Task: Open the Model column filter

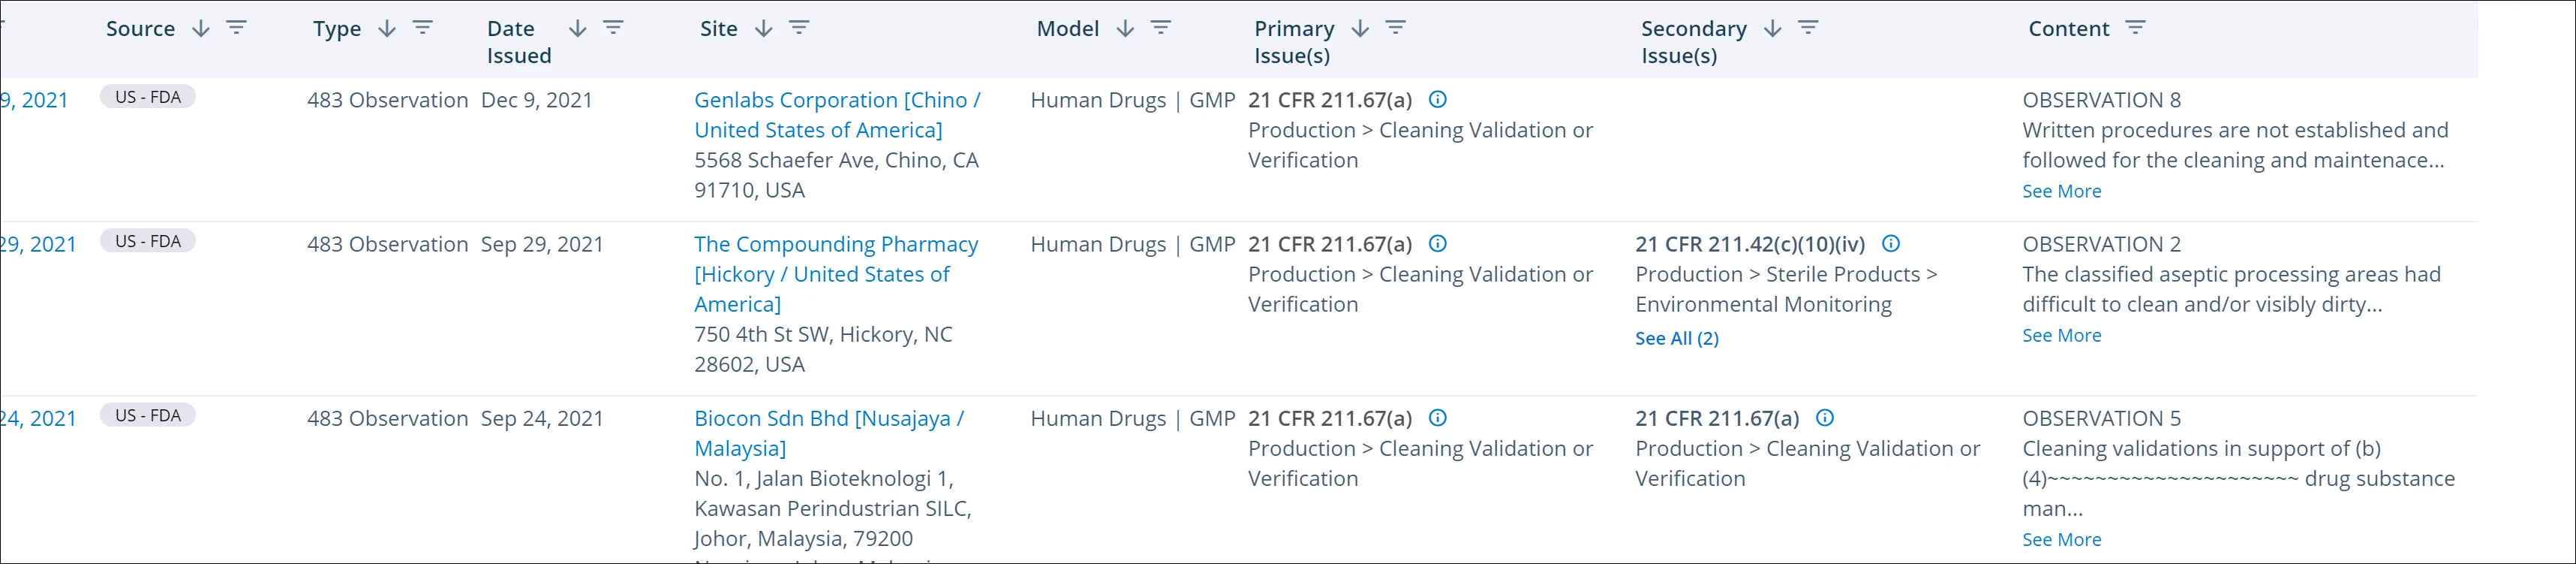Action: 1160,28
